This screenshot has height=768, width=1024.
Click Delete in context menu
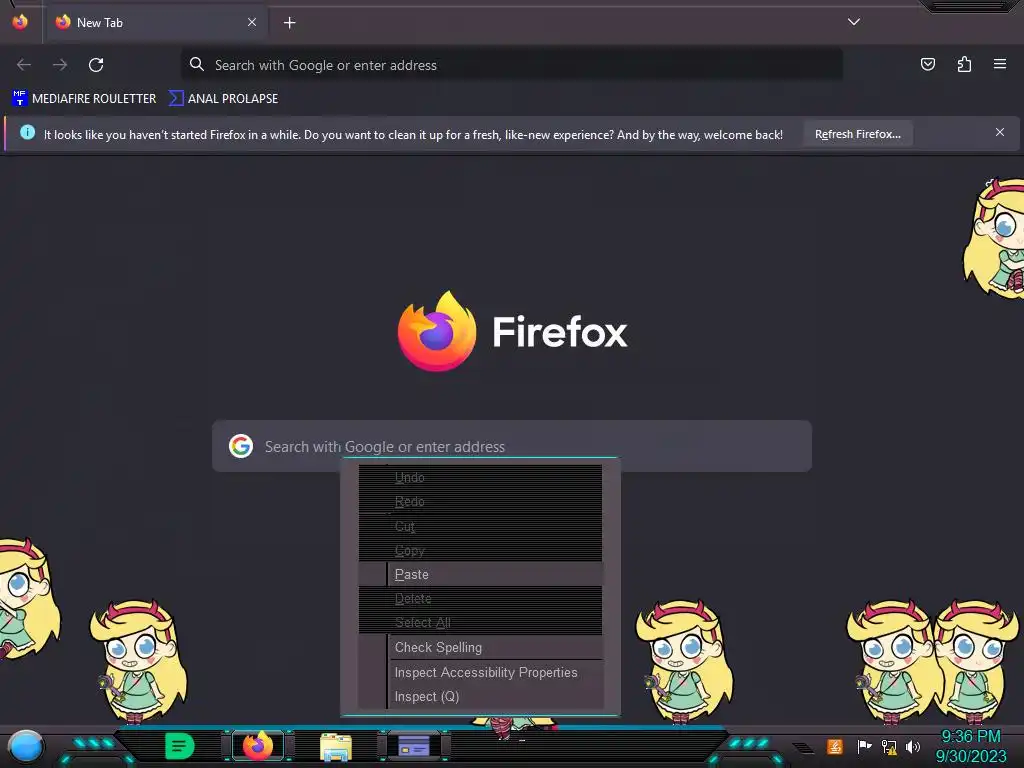coord(481,598)
